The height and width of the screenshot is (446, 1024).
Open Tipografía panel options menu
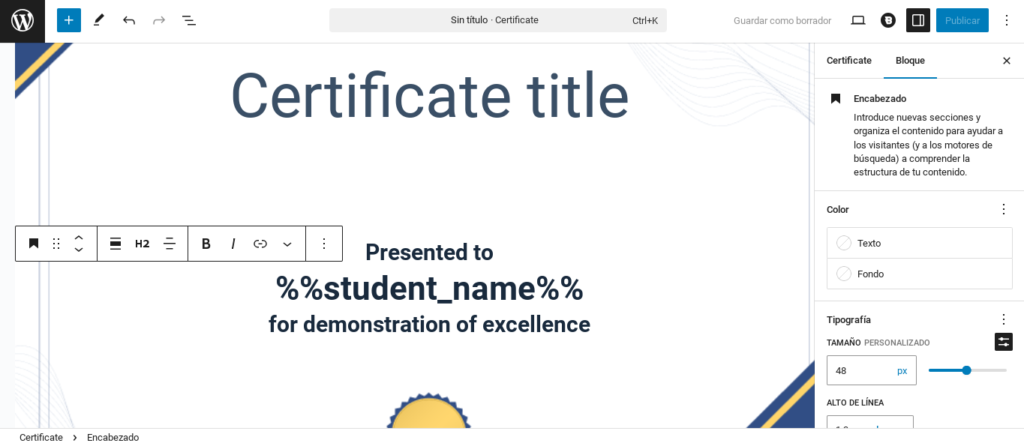(1004, 319)
